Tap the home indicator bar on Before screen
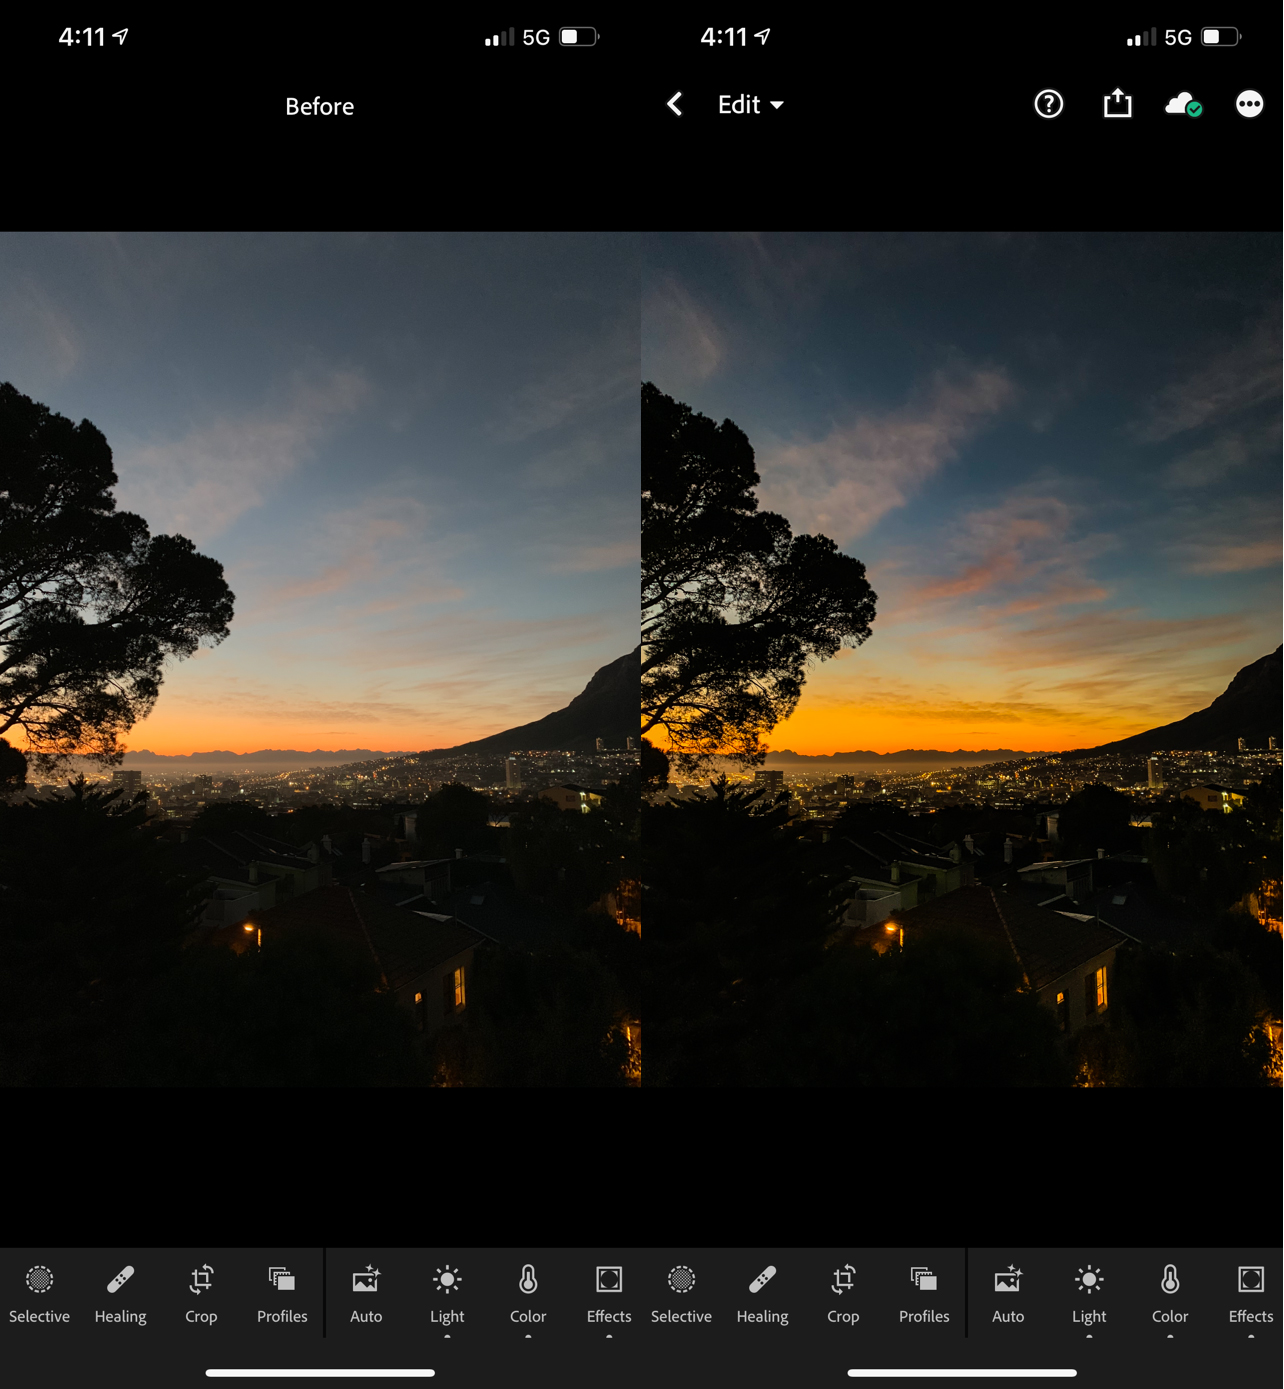 click(320, 1373)
